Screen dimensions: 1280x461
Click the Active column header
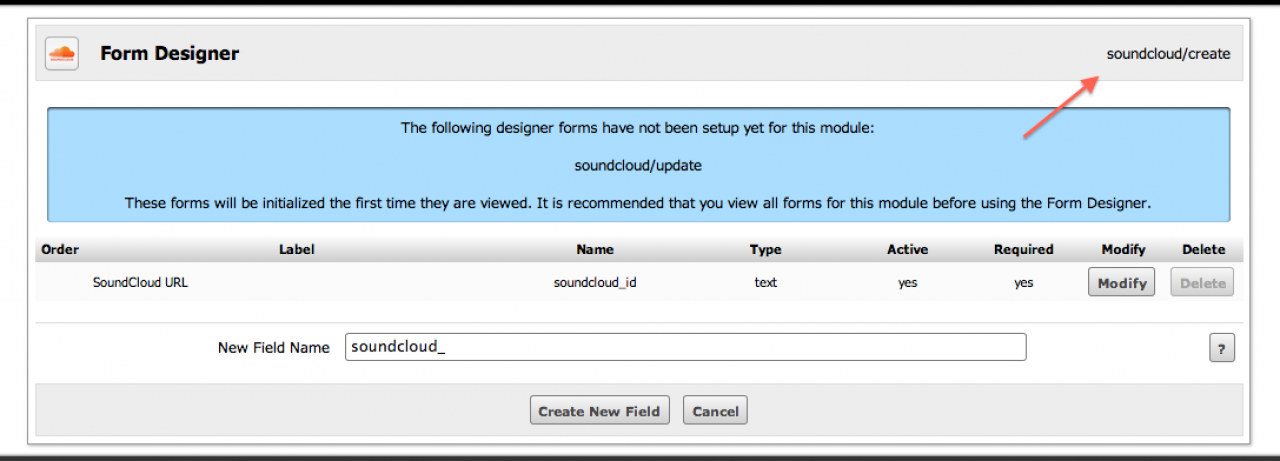(907, 249)
